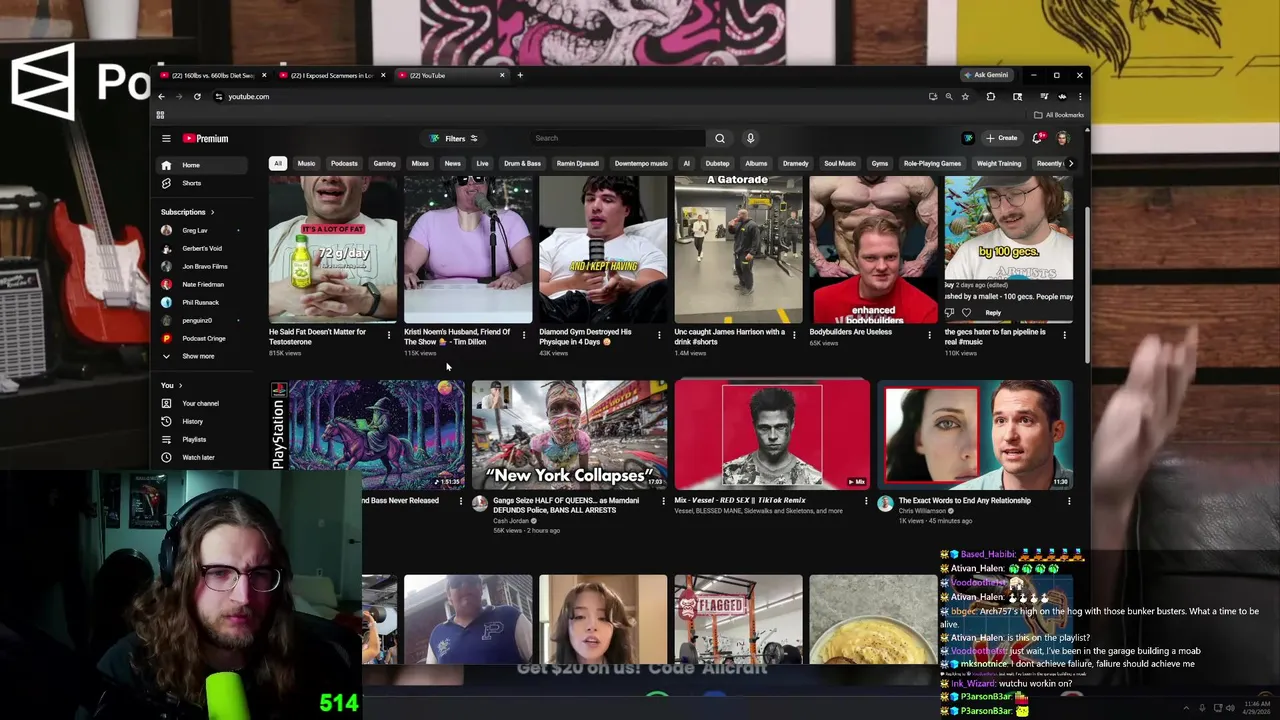Viewport: 1280px width, 720px height.
Task: Open options for He Said Fat Doesn't Matter
Action: tap(389, 335)
